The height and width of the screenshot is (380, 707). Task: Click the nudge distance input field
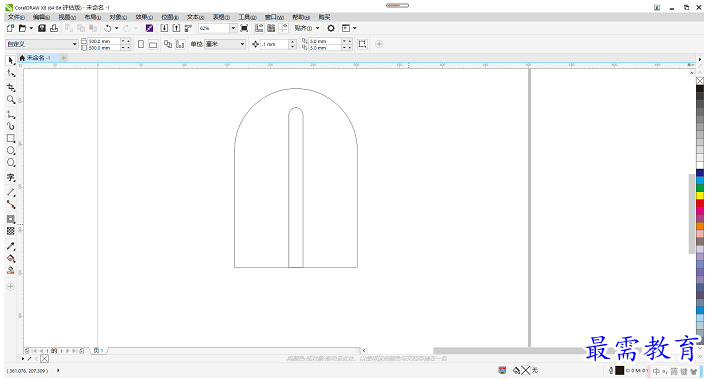[274, 44]
